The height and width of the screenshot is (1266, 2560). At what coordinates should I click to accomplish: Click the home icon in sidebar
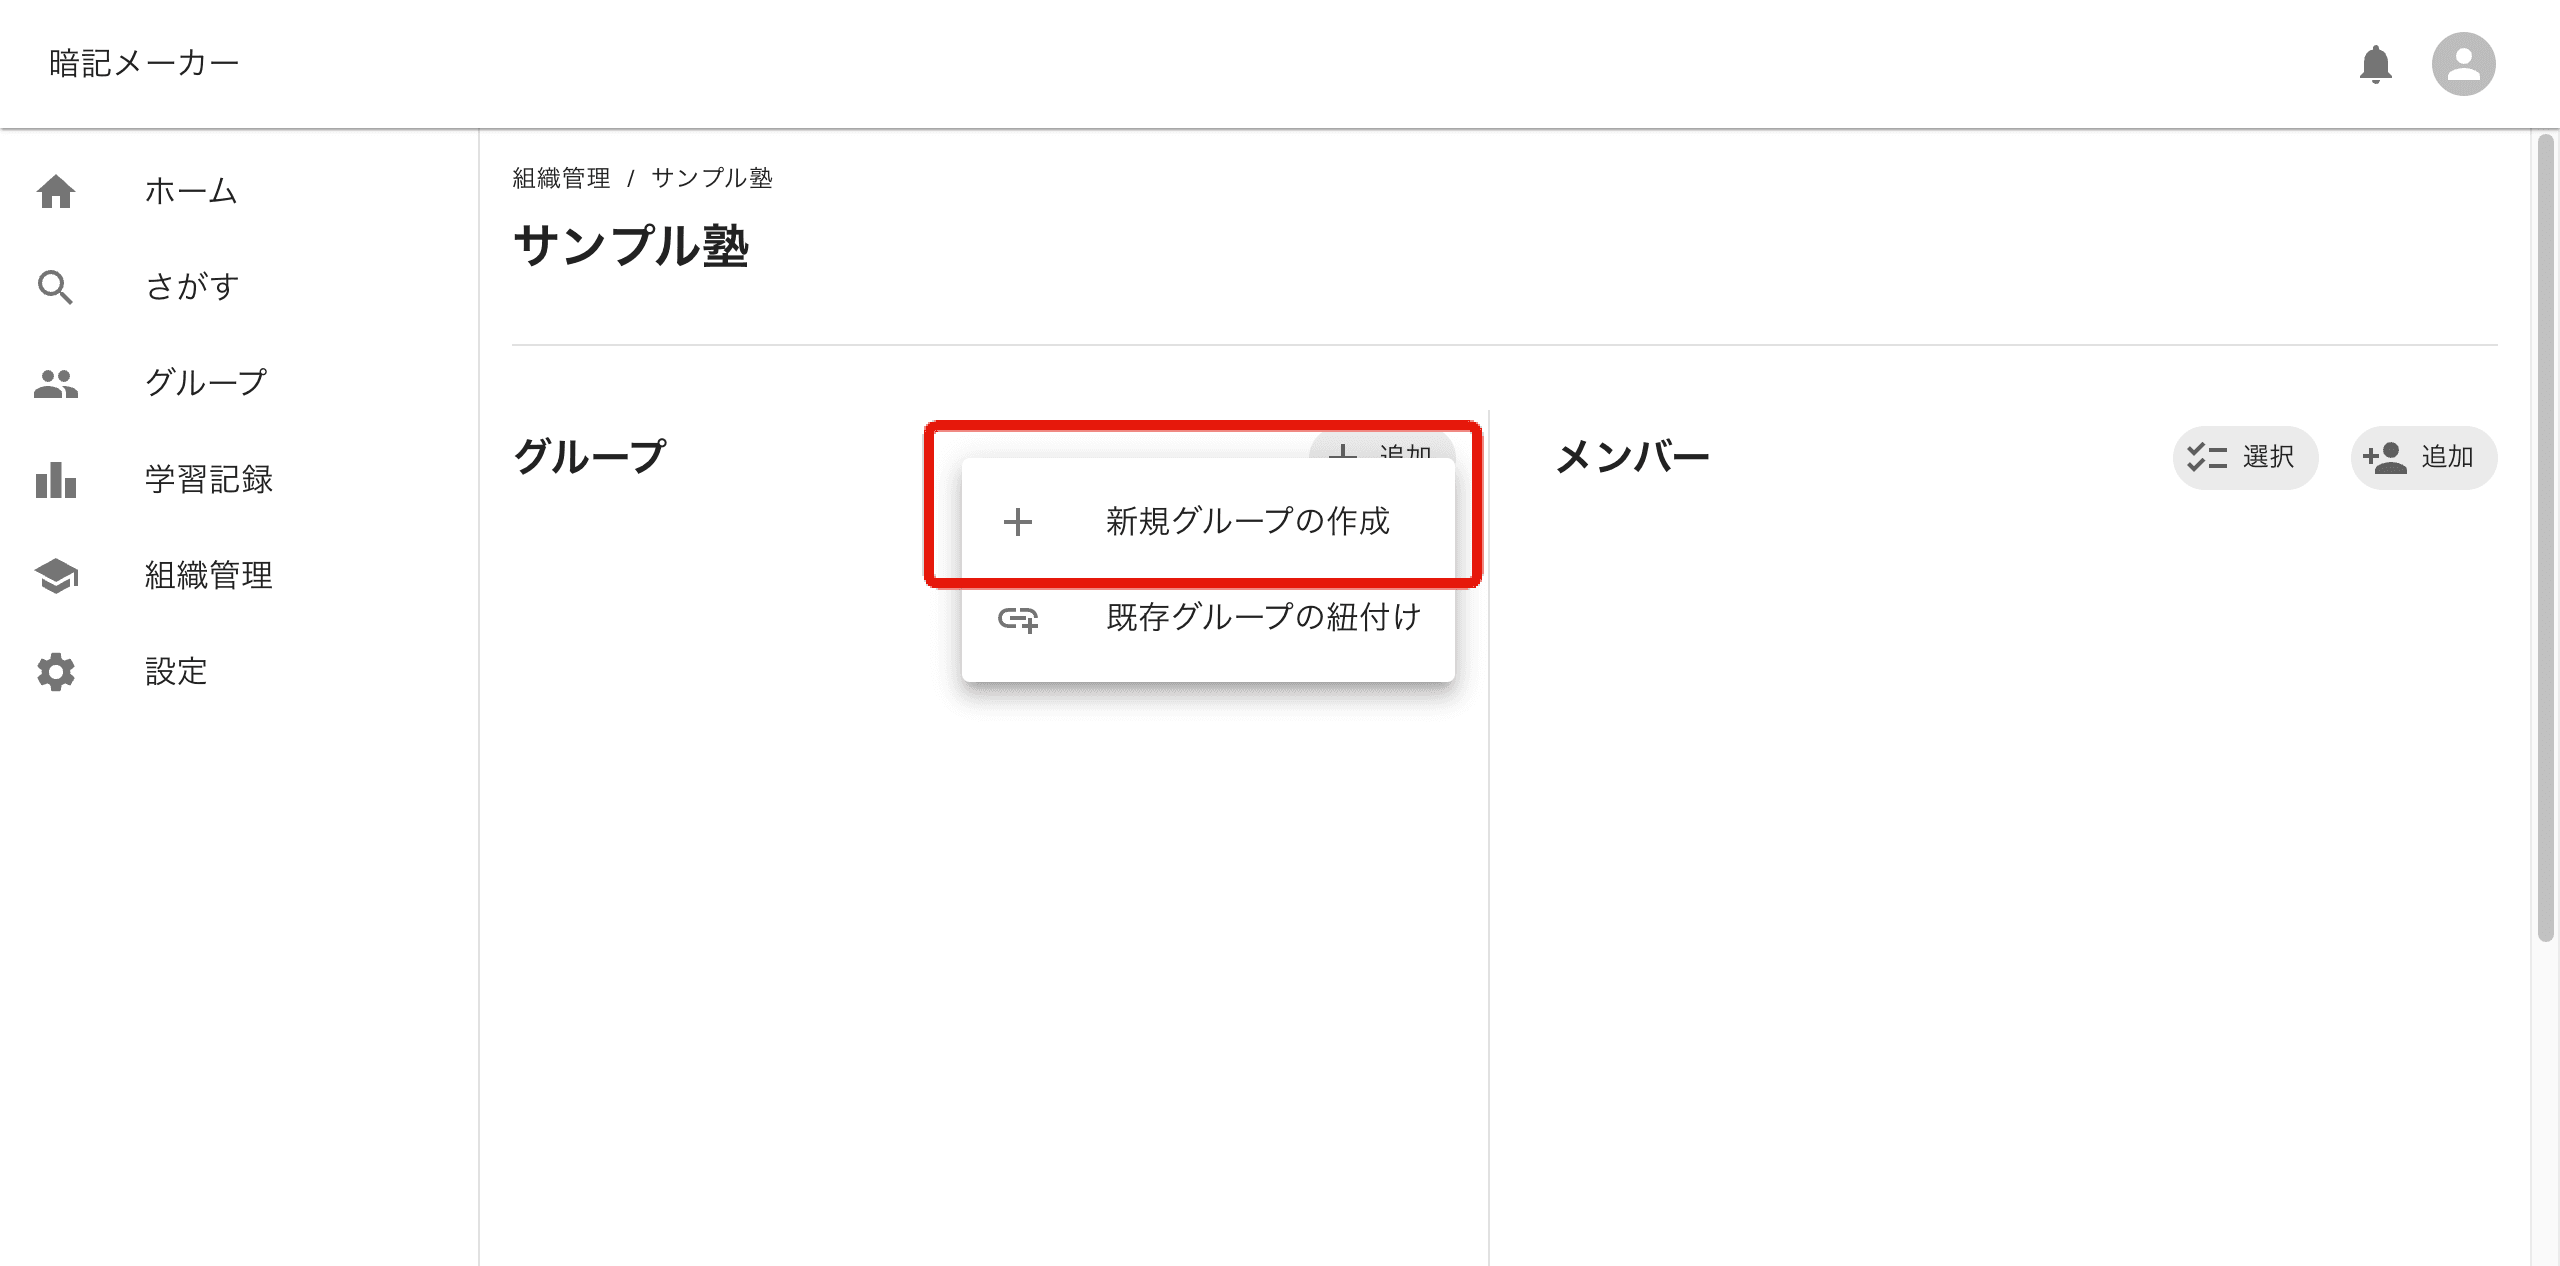tap(56, 191)
